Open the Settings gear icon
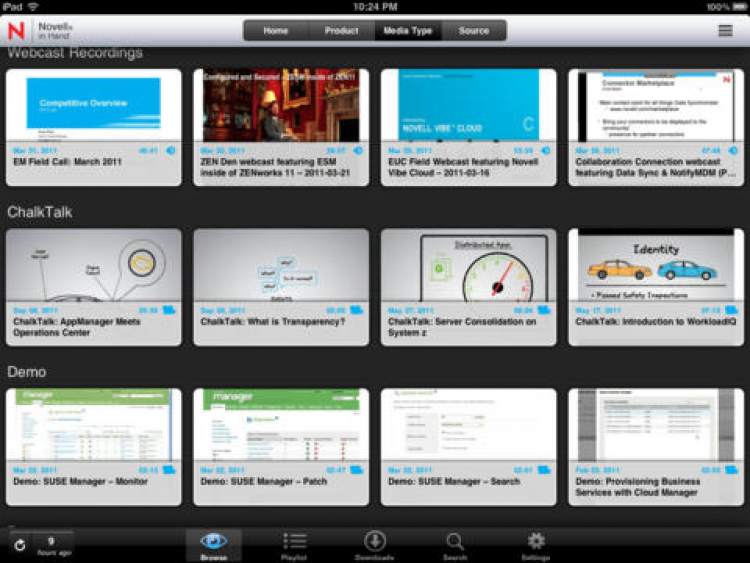This screenshot has width=750, height=563. click(x=536, y=541)
